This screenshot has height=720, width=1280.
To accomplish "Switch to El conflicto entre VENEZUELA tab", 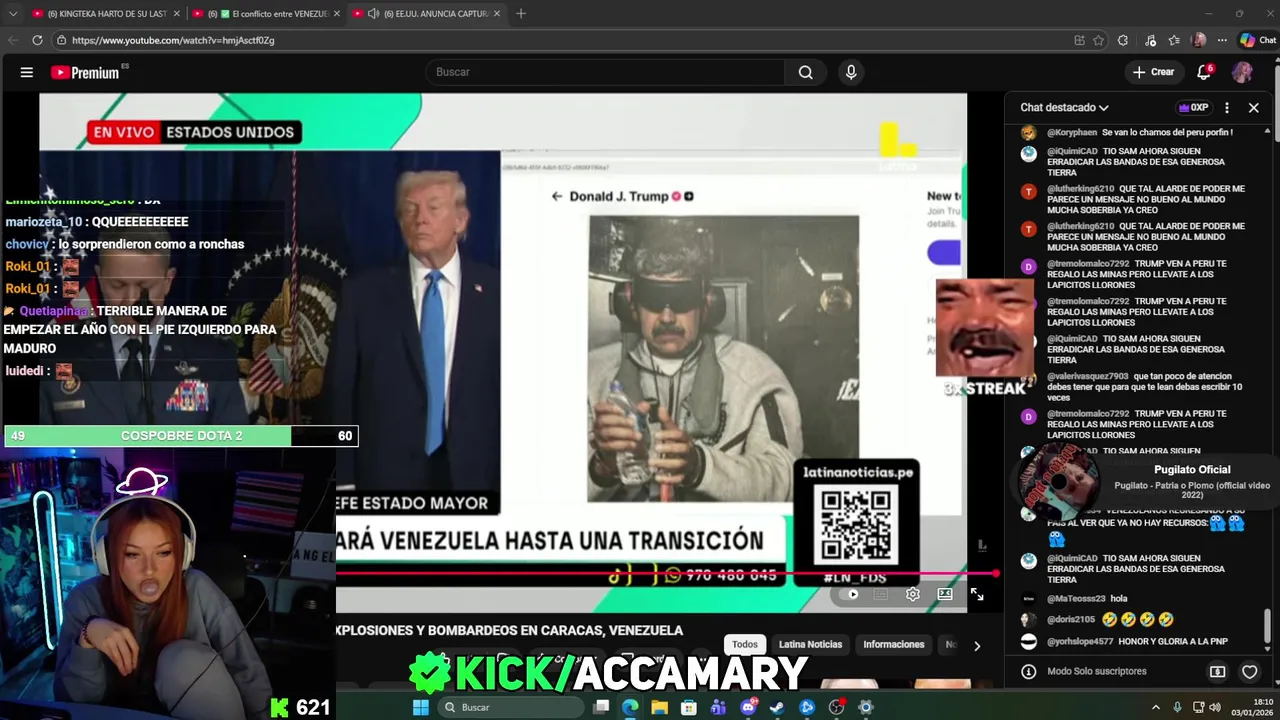I will [264, 14].
